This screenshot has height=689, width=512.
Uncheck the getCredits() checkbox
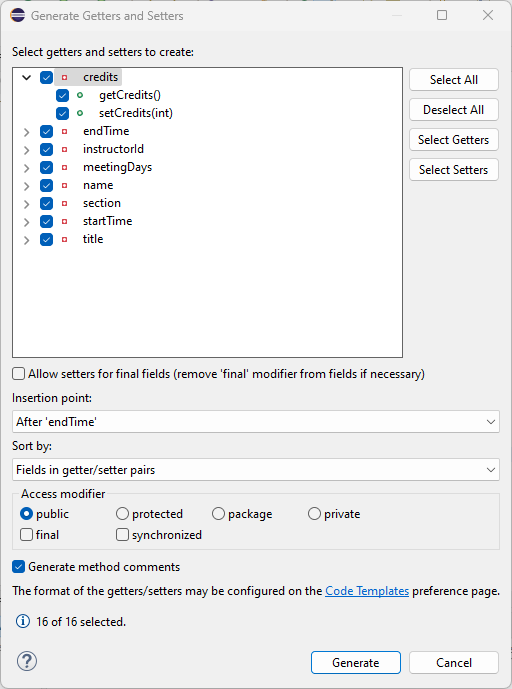[62, 95]
